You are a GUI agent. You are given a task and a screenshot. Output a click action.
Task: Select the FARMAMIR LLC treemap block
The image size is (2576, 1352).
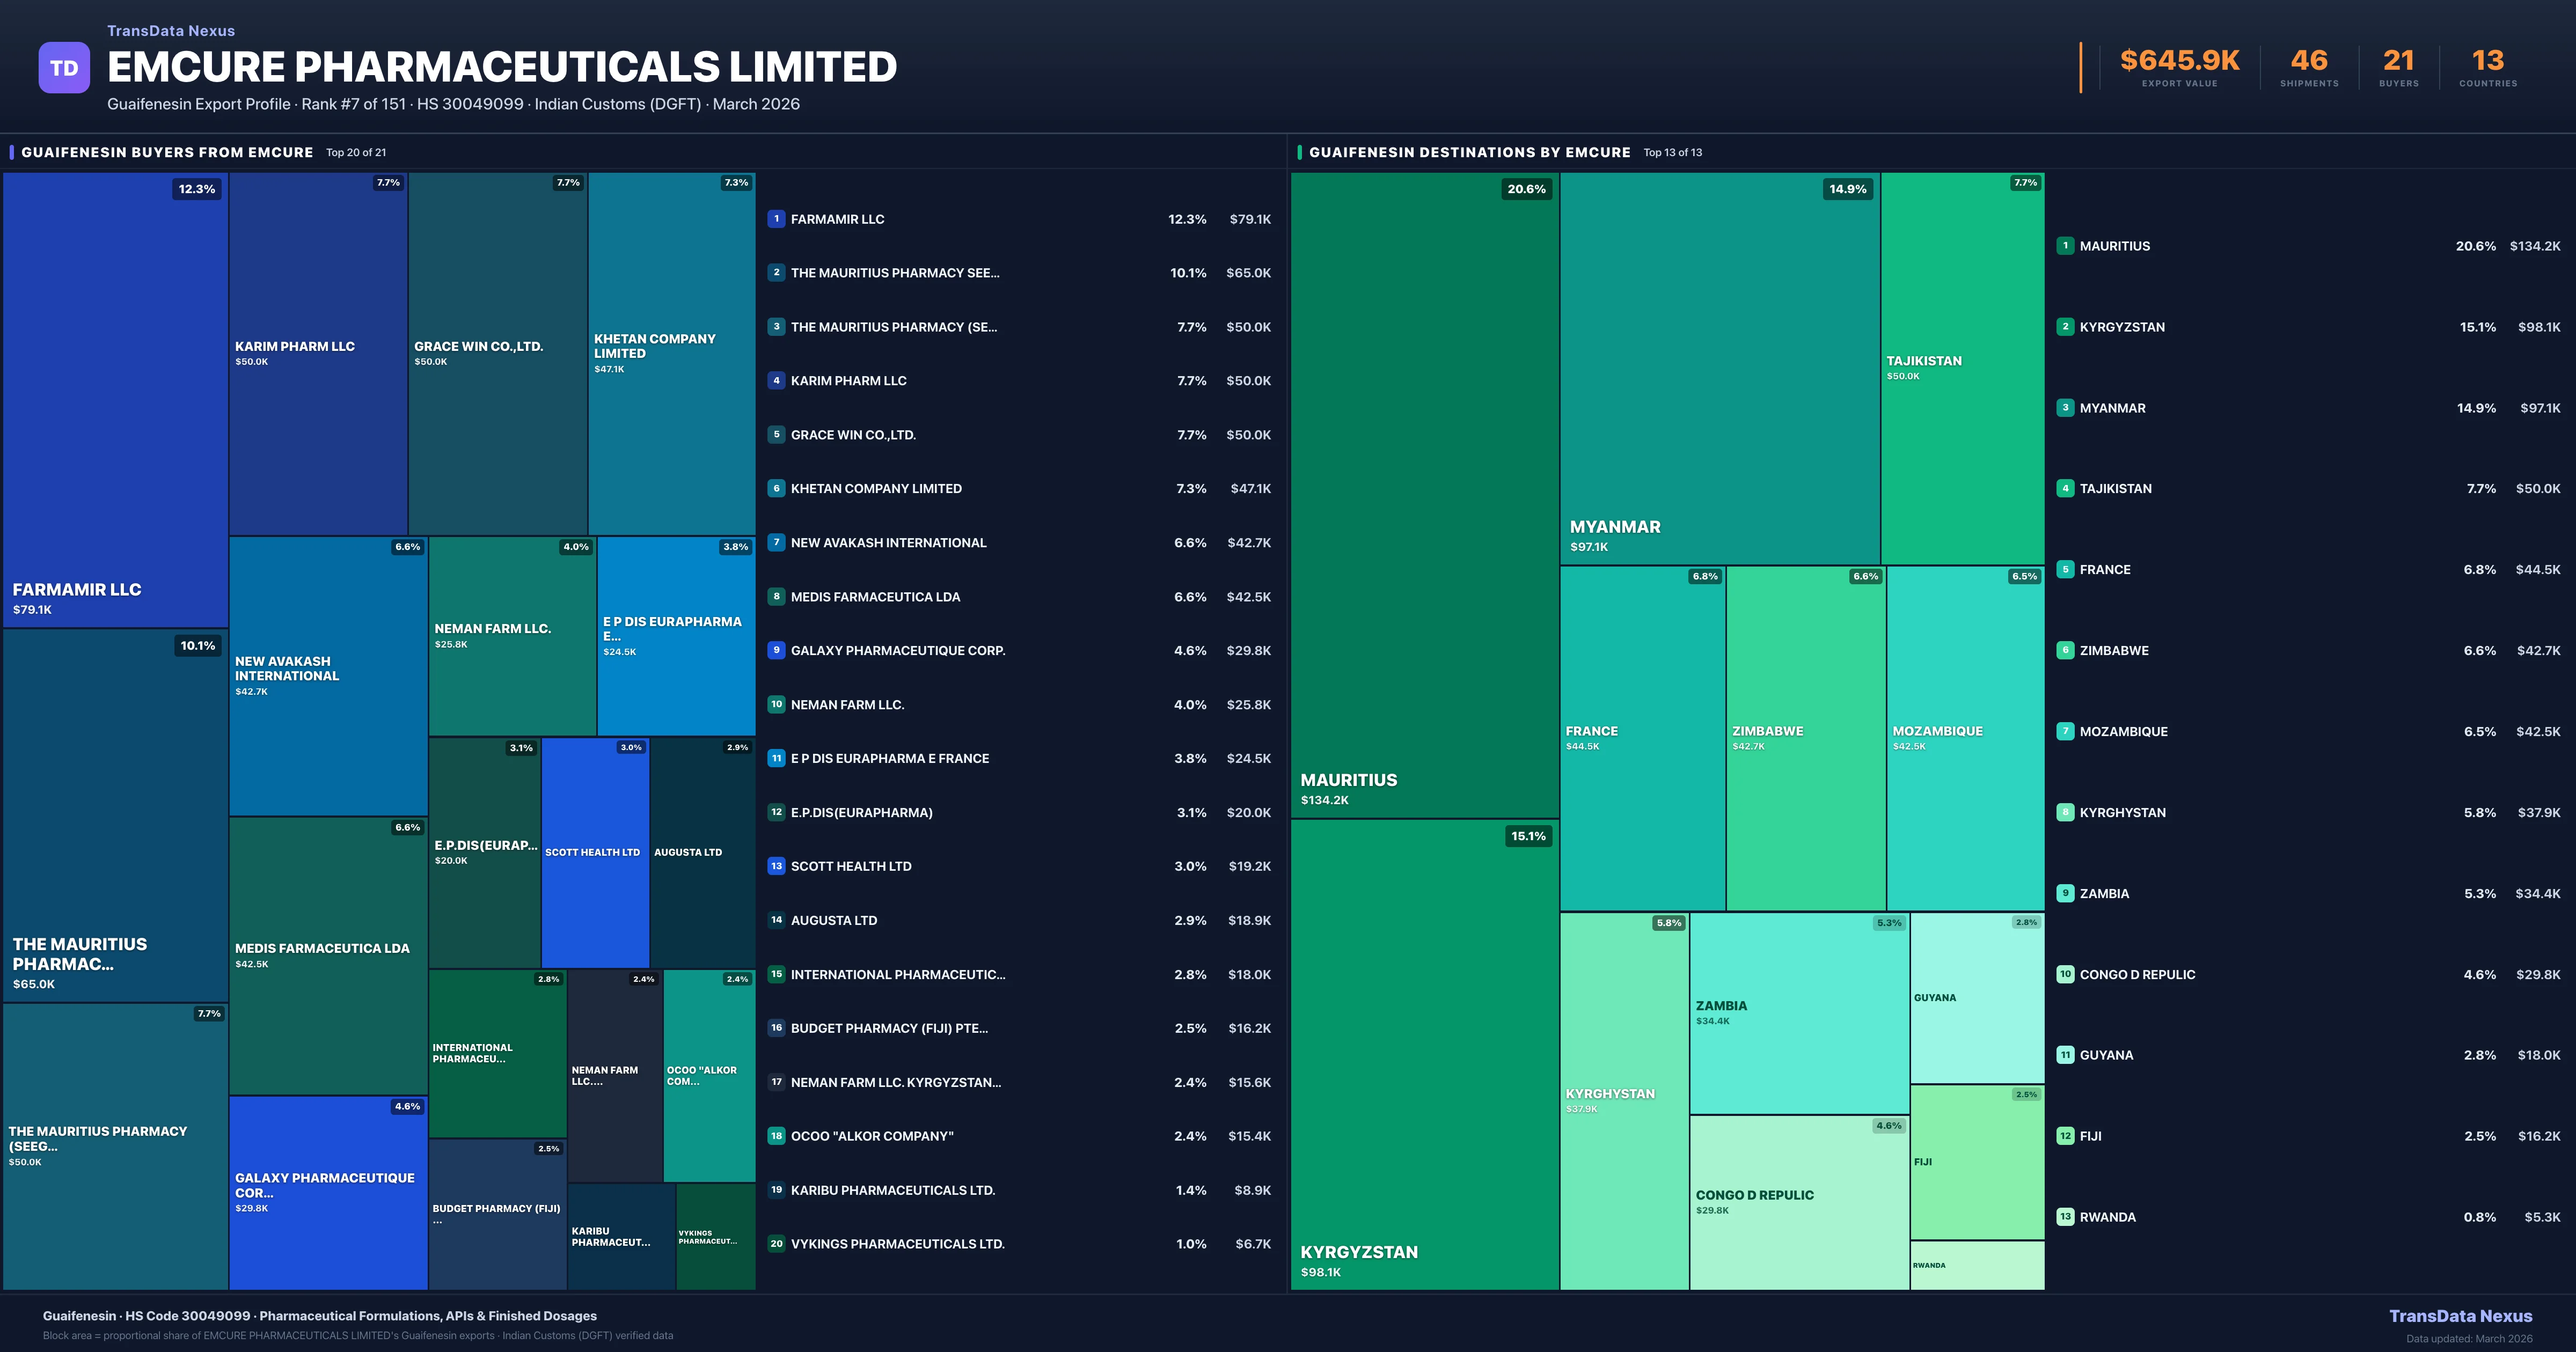tap(115, 400)
